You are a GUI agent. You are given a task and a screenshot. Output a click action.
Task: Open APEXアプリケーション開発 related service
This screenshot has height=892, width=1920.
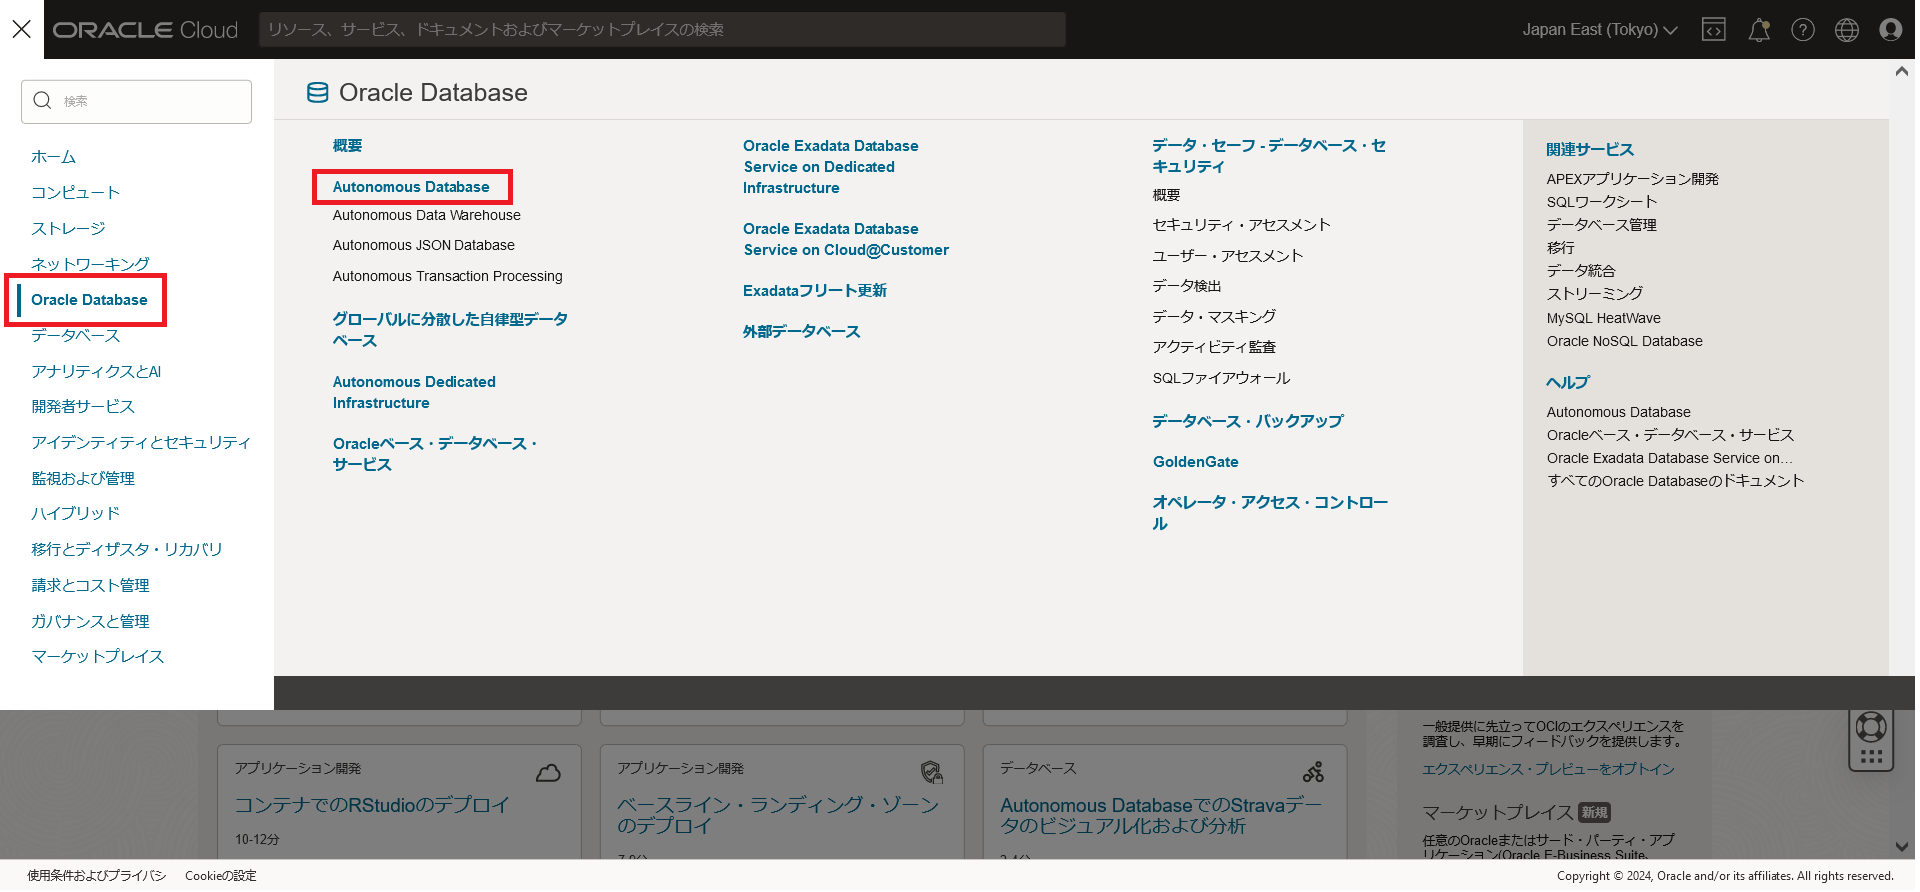pyautogui.click(x=1632, y=179)
